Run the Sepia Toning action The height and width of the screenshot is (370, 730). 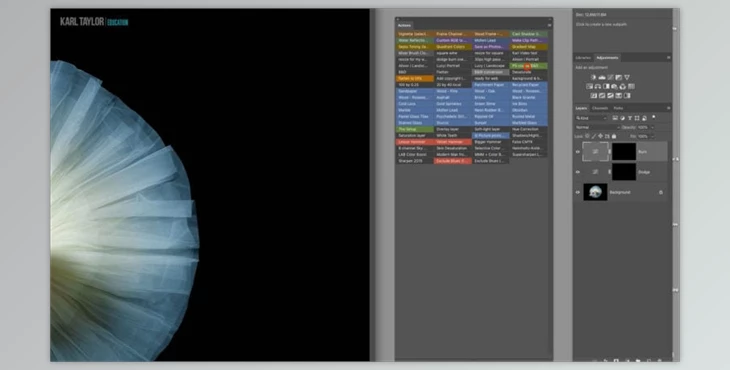click(x=415, y=47)
